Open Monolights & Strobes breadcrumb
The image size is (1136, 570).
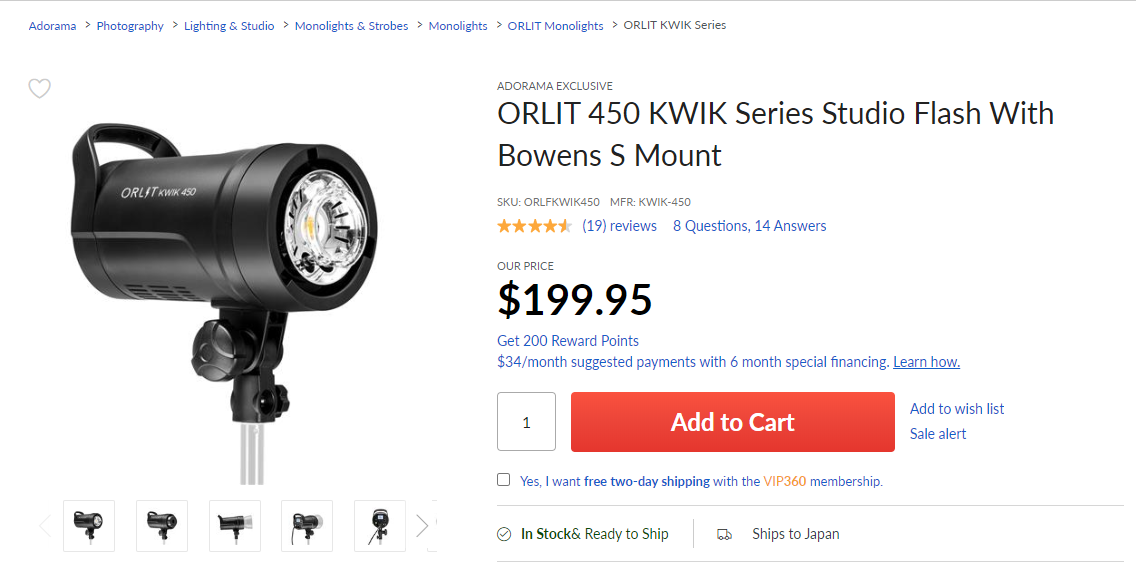[x=351, y=26]
